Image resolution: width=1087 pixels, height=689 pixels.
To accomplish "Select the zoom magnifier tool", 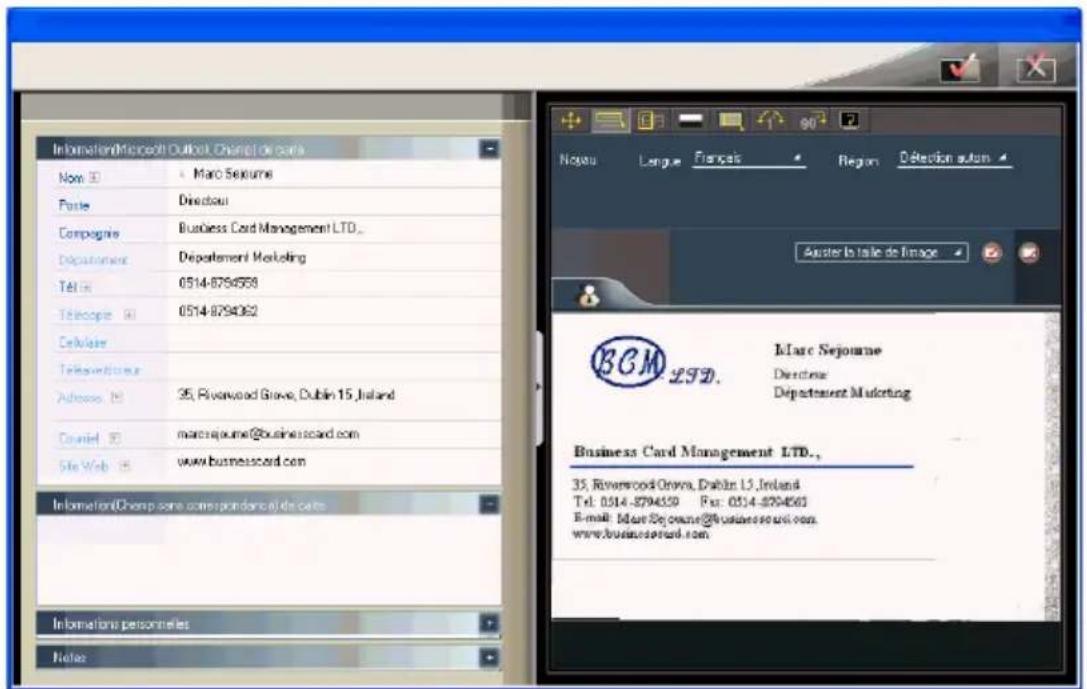I will pos(731,121).
